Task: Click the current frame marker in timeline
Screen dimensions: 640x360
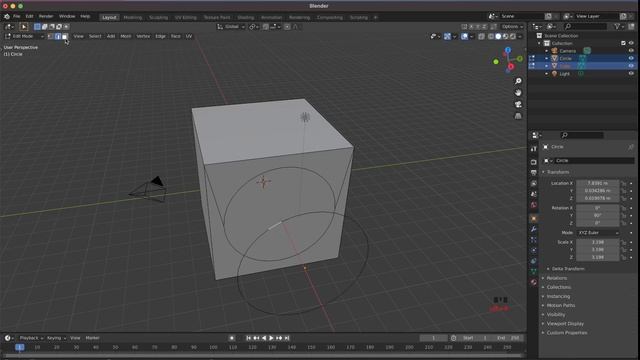Action: pos(20,347)
